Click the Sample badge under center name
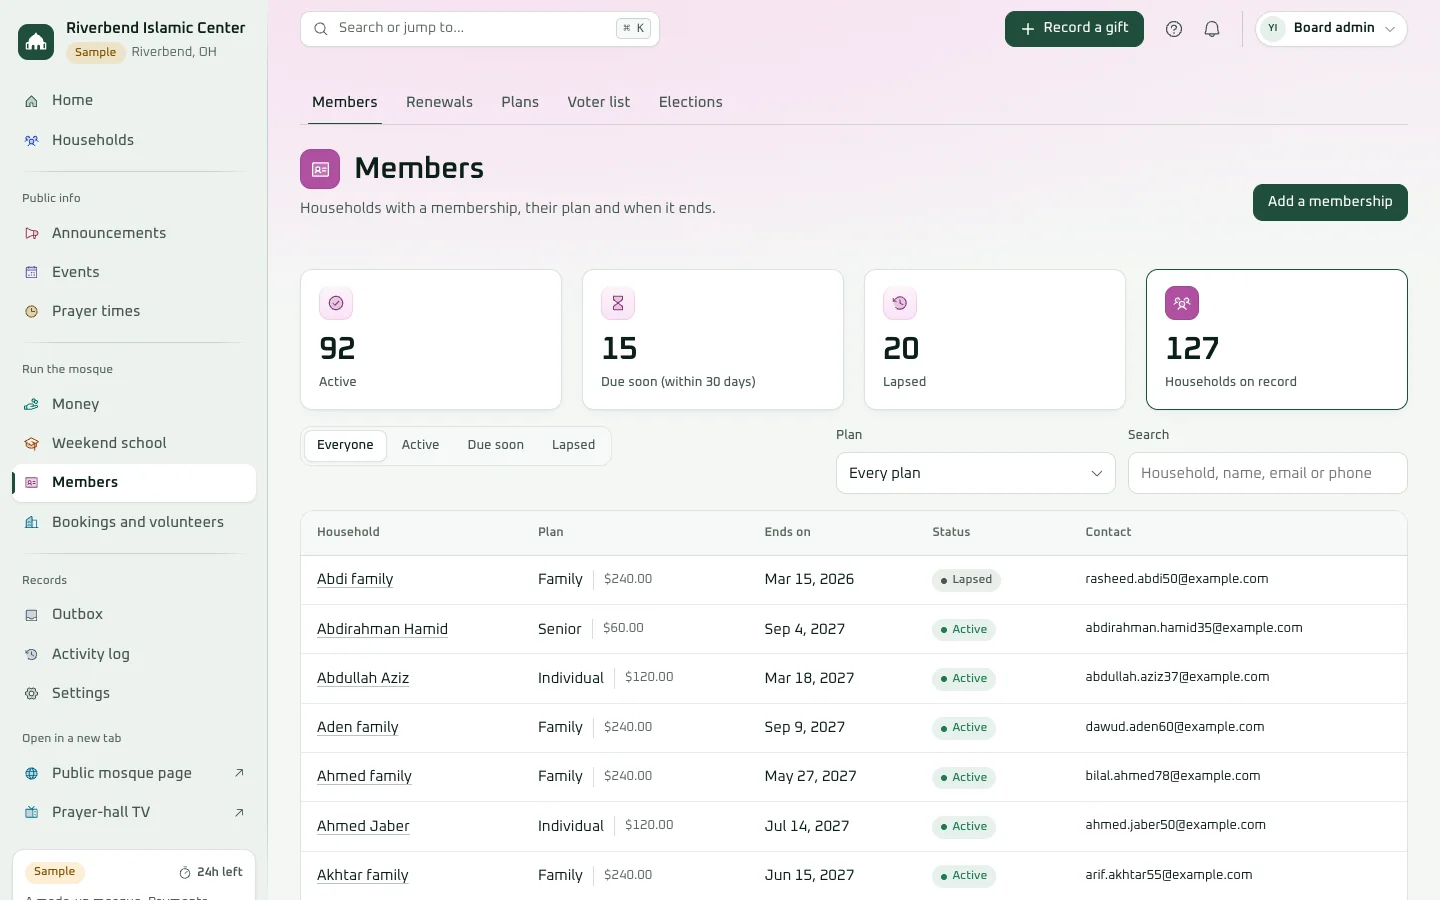1440x900 pixels. point(96,52)
